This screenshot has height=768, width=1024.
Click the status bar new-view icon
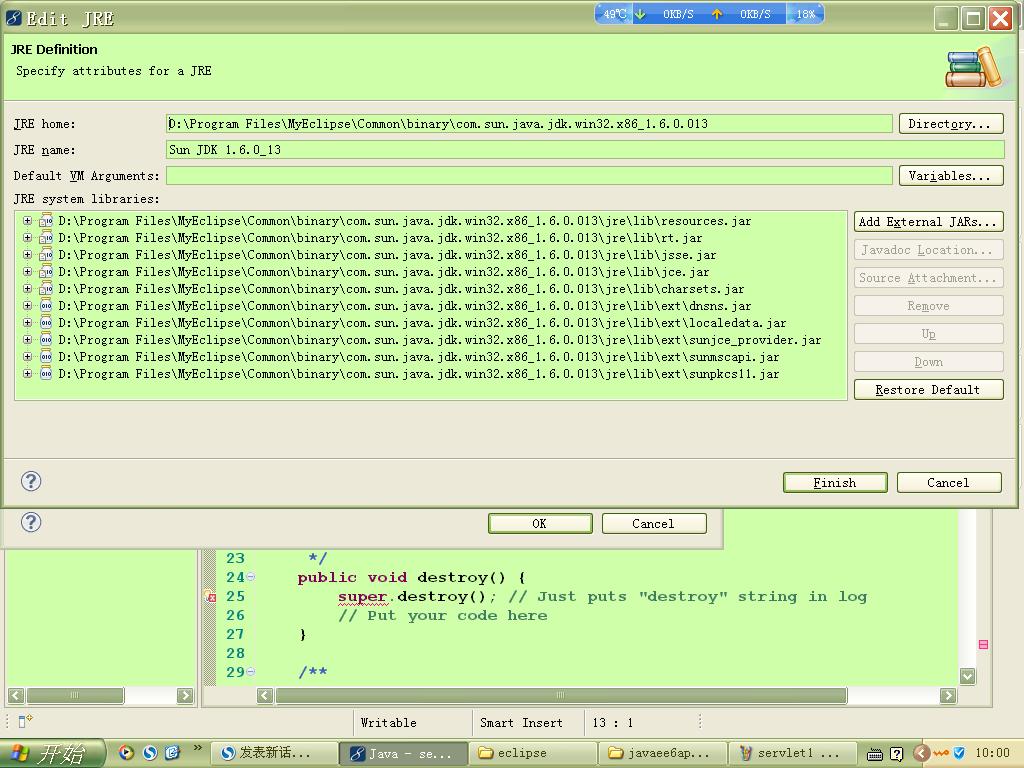[x=25, y=721]
